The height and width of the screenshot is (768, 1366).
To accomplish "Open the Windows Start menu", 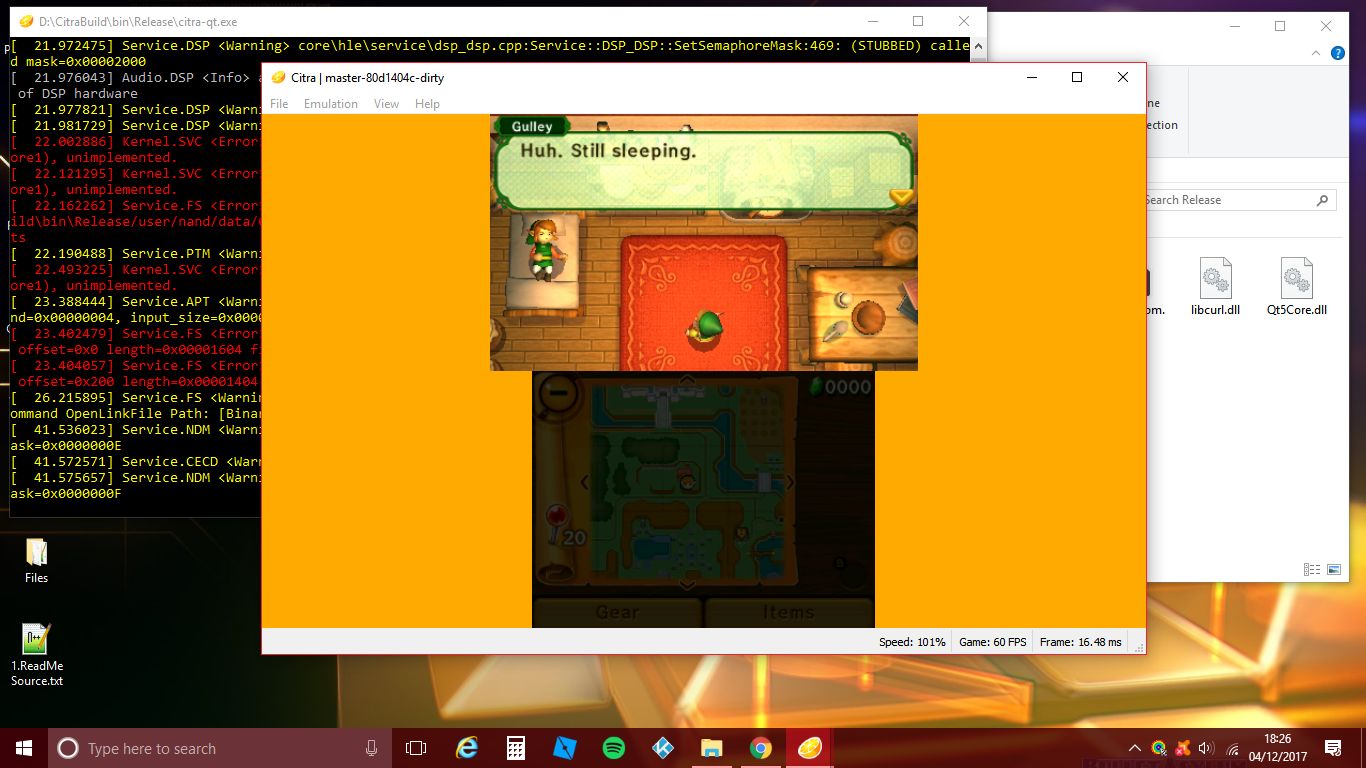I will (24, 748).
